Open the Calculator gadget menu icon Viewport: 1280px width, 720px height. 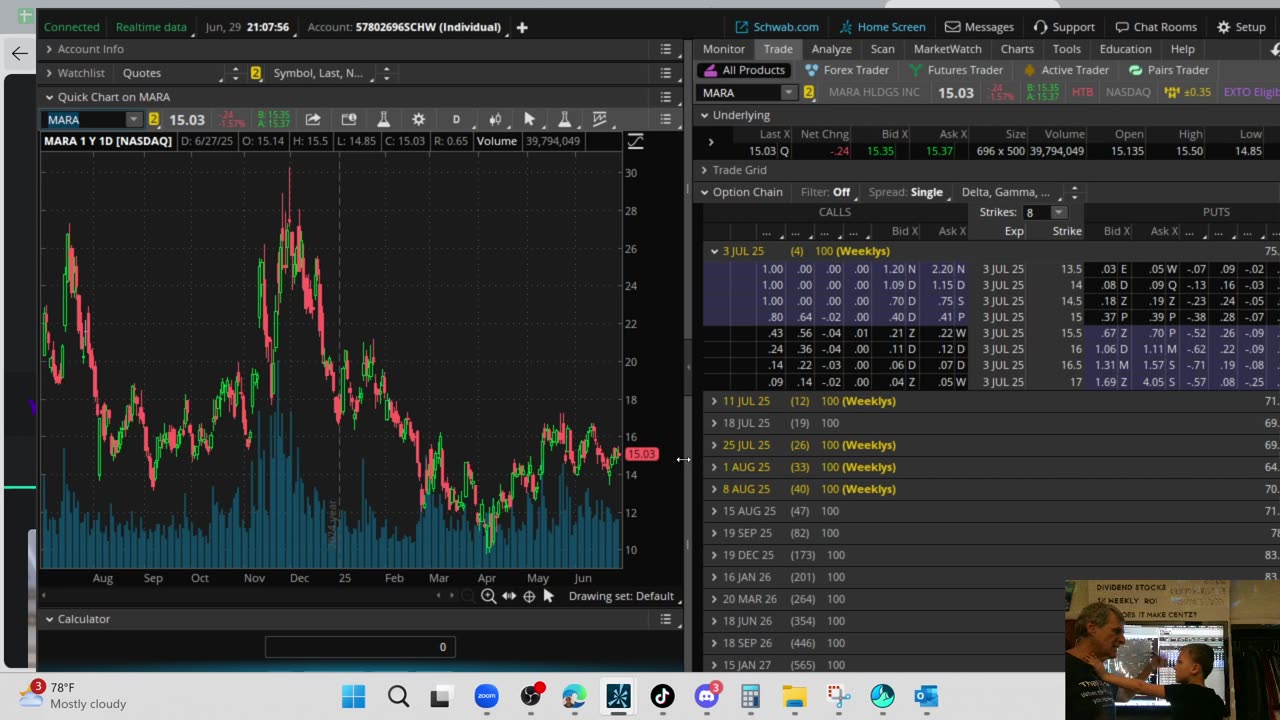click(666, 619)
